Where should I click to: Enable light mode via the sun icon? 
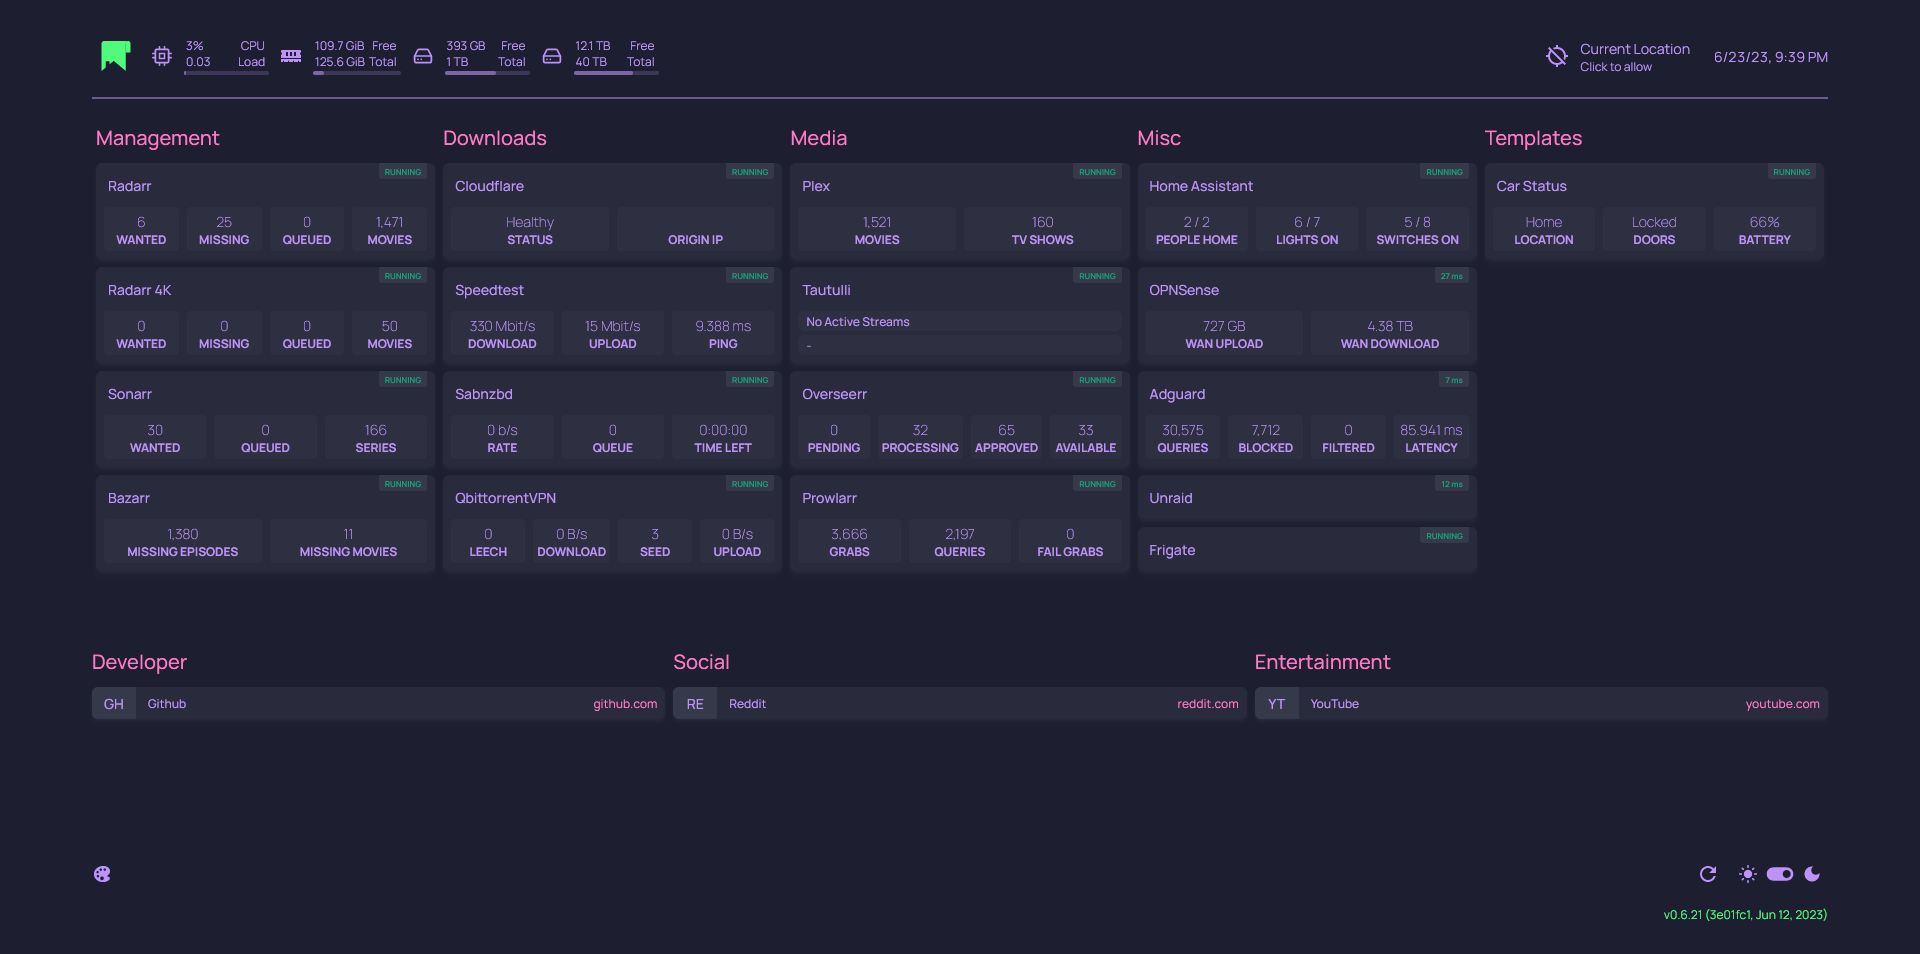tap(1747, 874)
